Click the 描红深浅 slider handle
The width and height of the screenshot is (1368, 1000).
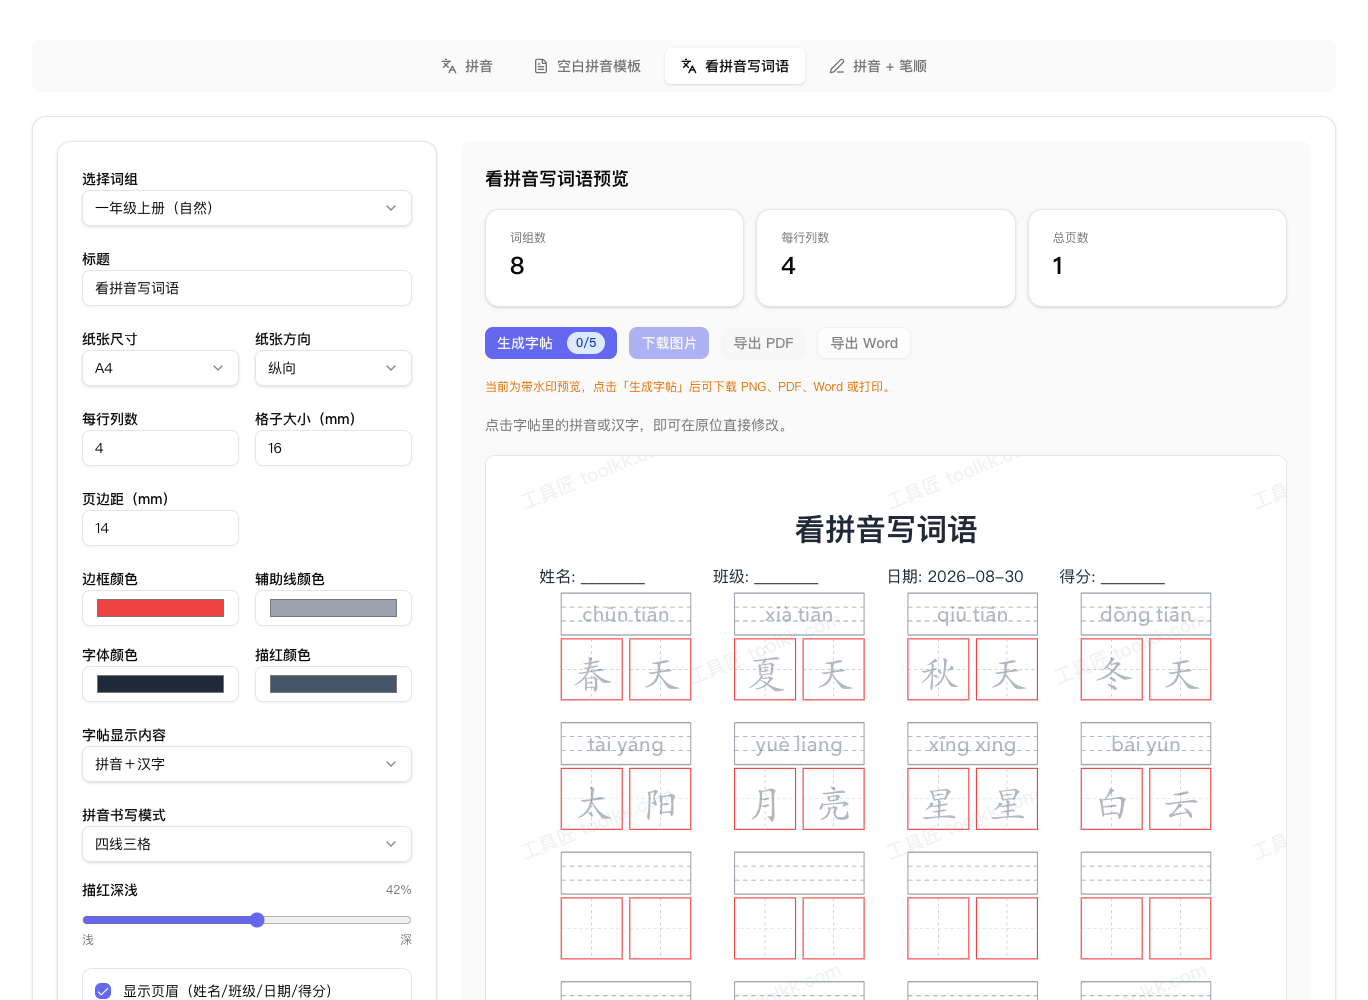(257, 920)
